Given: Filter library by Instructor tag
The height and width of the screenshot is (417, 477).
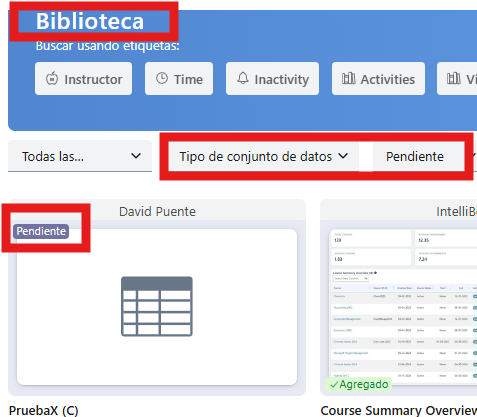Looking at the screenshot, I should [x=83, y=79].
